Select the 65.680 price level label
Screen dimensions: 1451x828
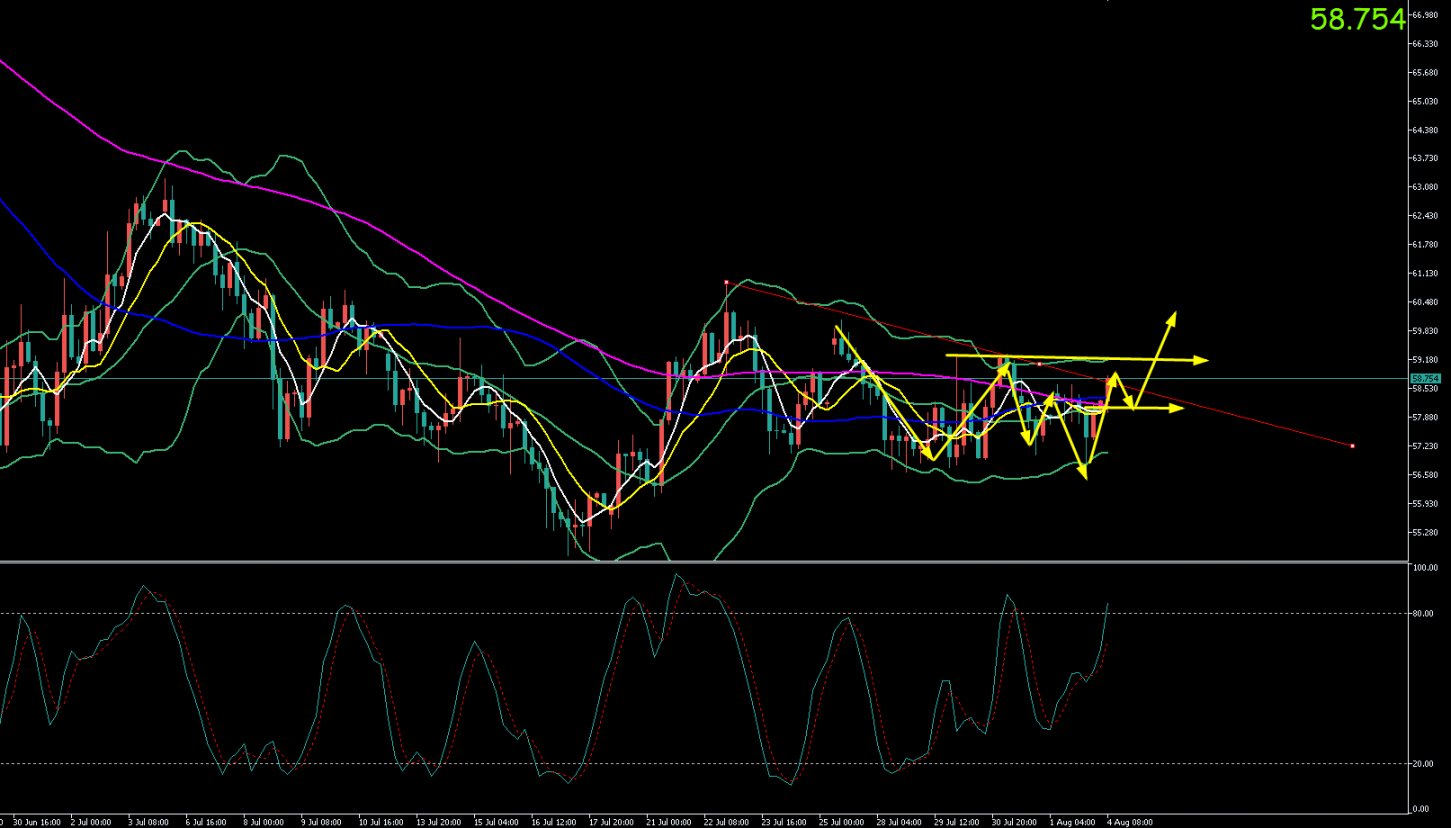pos(1424,73)
